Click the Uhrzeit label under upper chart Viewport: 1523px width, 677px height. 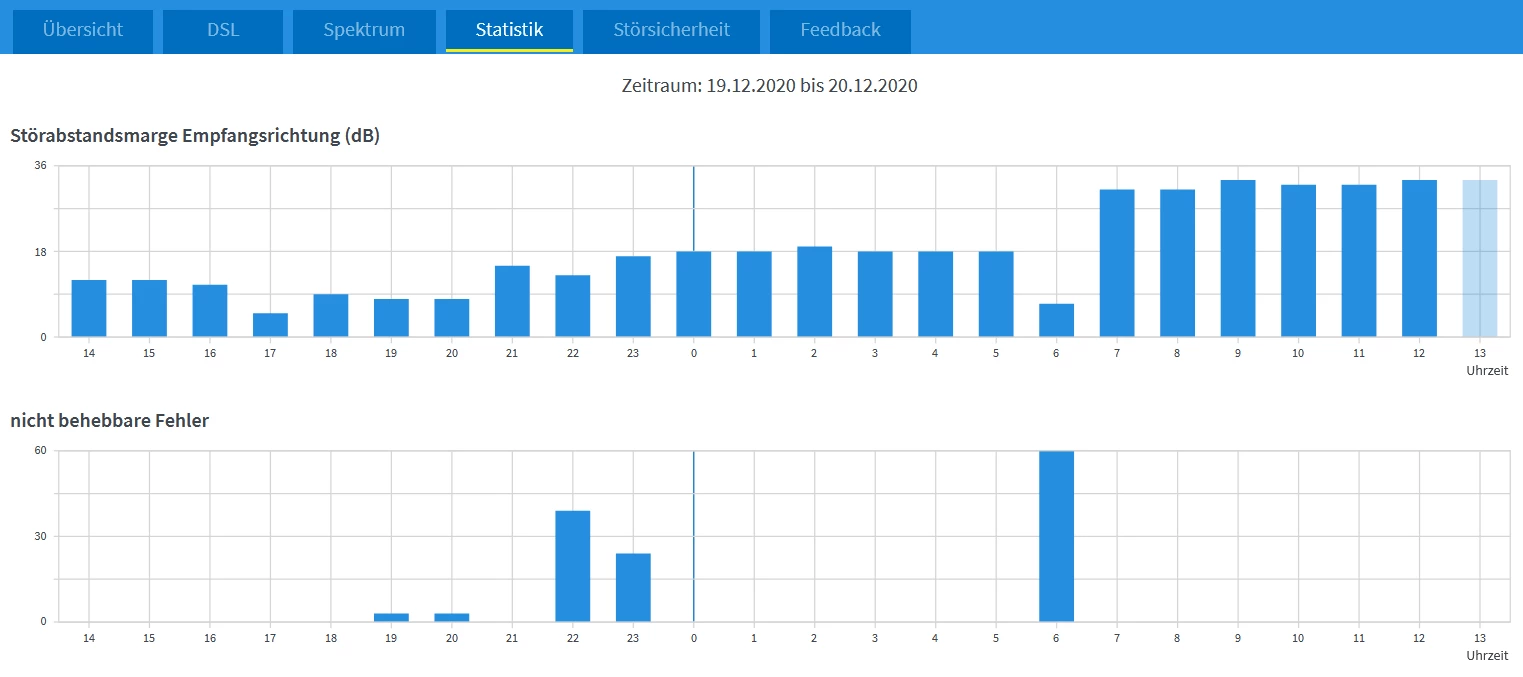click(x=1487, y=370)
